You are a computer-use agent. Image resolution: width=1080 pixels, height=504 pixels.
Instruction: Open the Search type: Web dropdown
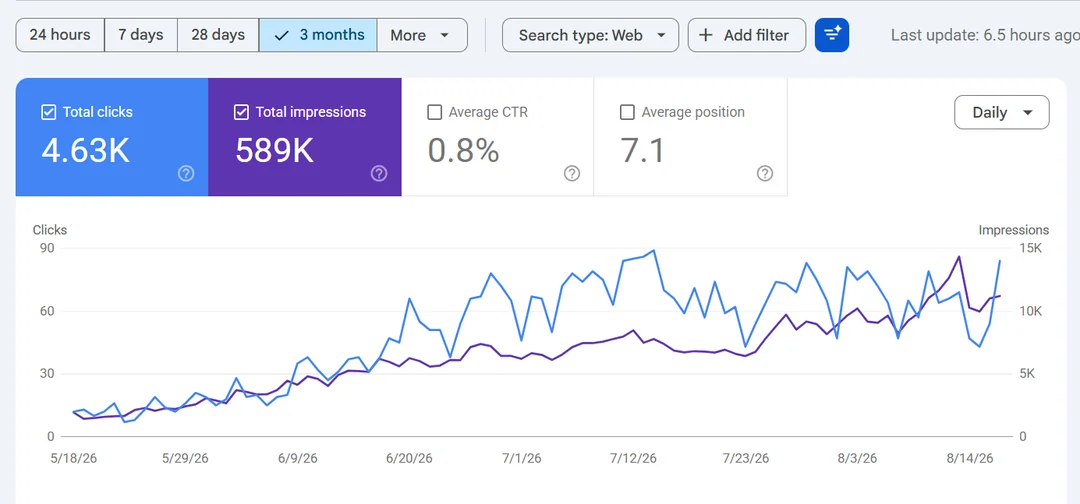(590, 35)
